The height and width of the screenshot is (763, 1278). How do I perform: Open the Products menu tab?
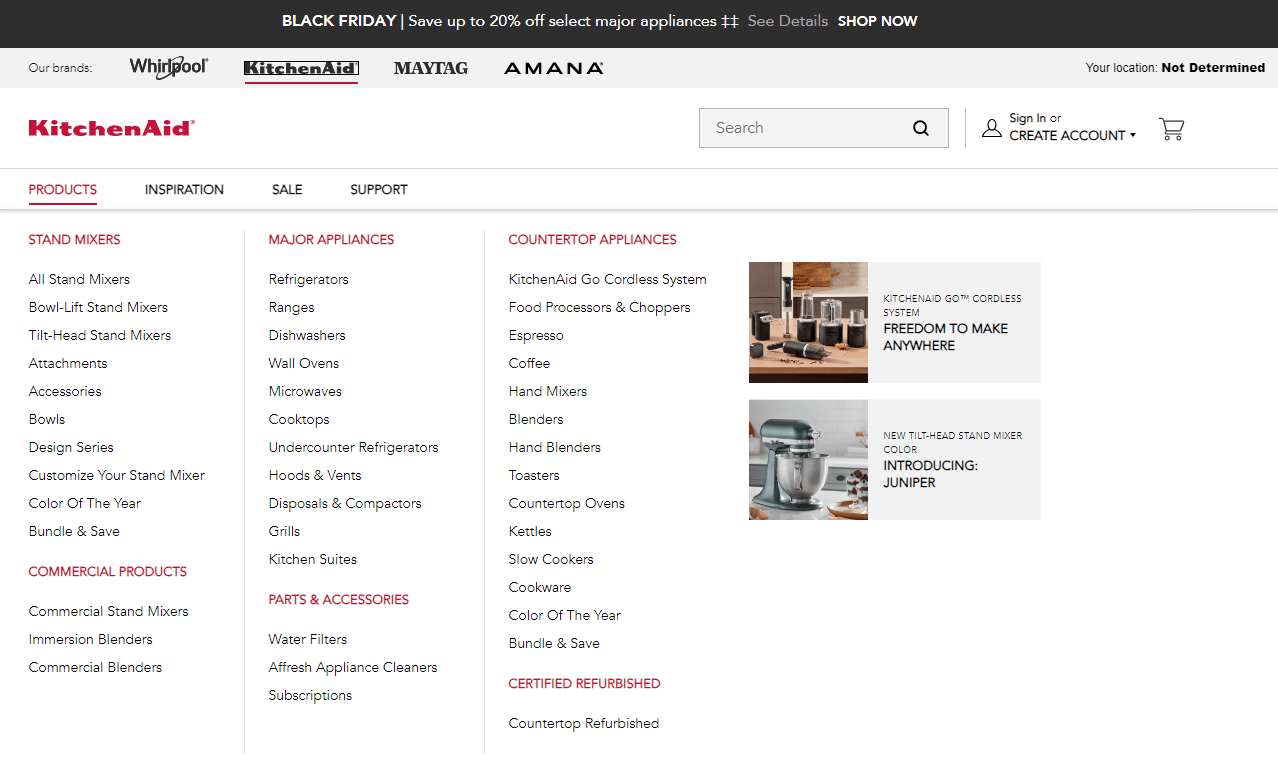point(63,189)
